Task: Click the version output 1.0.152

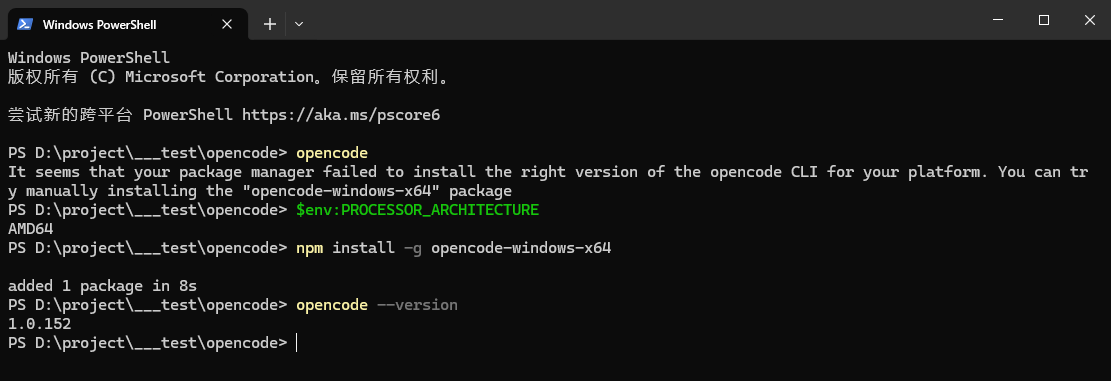Action: click(39, 324)
